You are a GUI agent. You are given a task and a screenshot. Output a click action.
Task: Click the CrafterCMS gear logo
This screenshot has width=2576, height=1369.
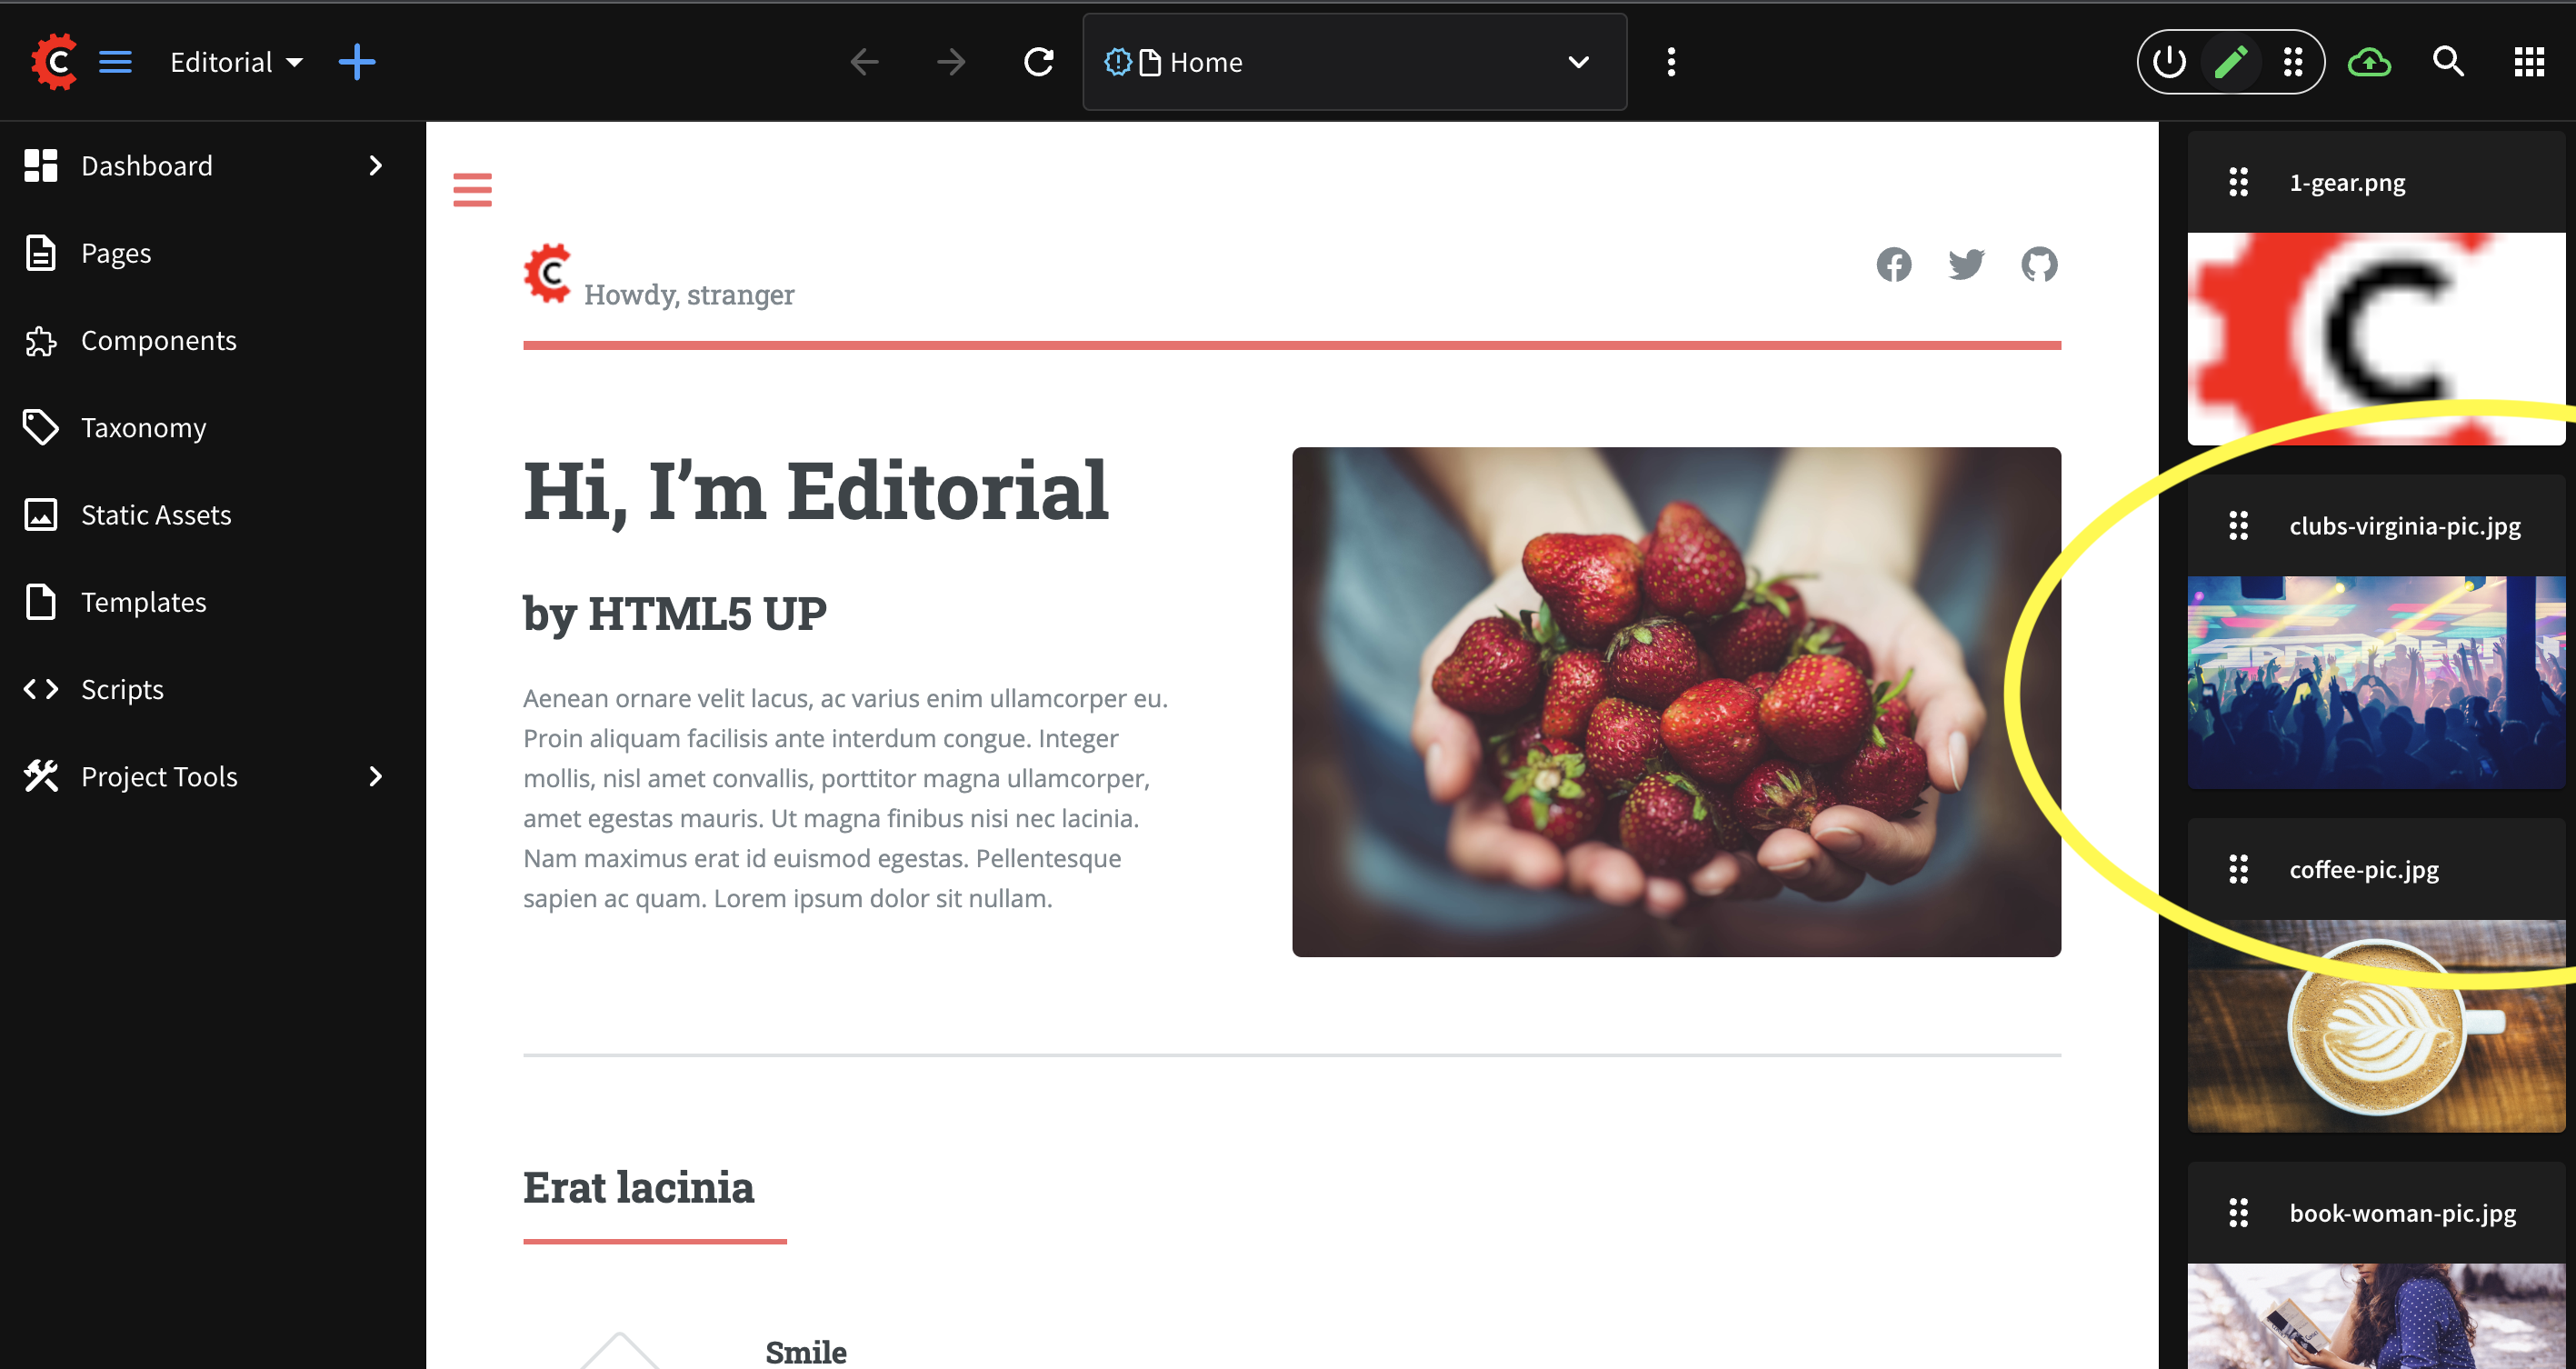(54, 62)
